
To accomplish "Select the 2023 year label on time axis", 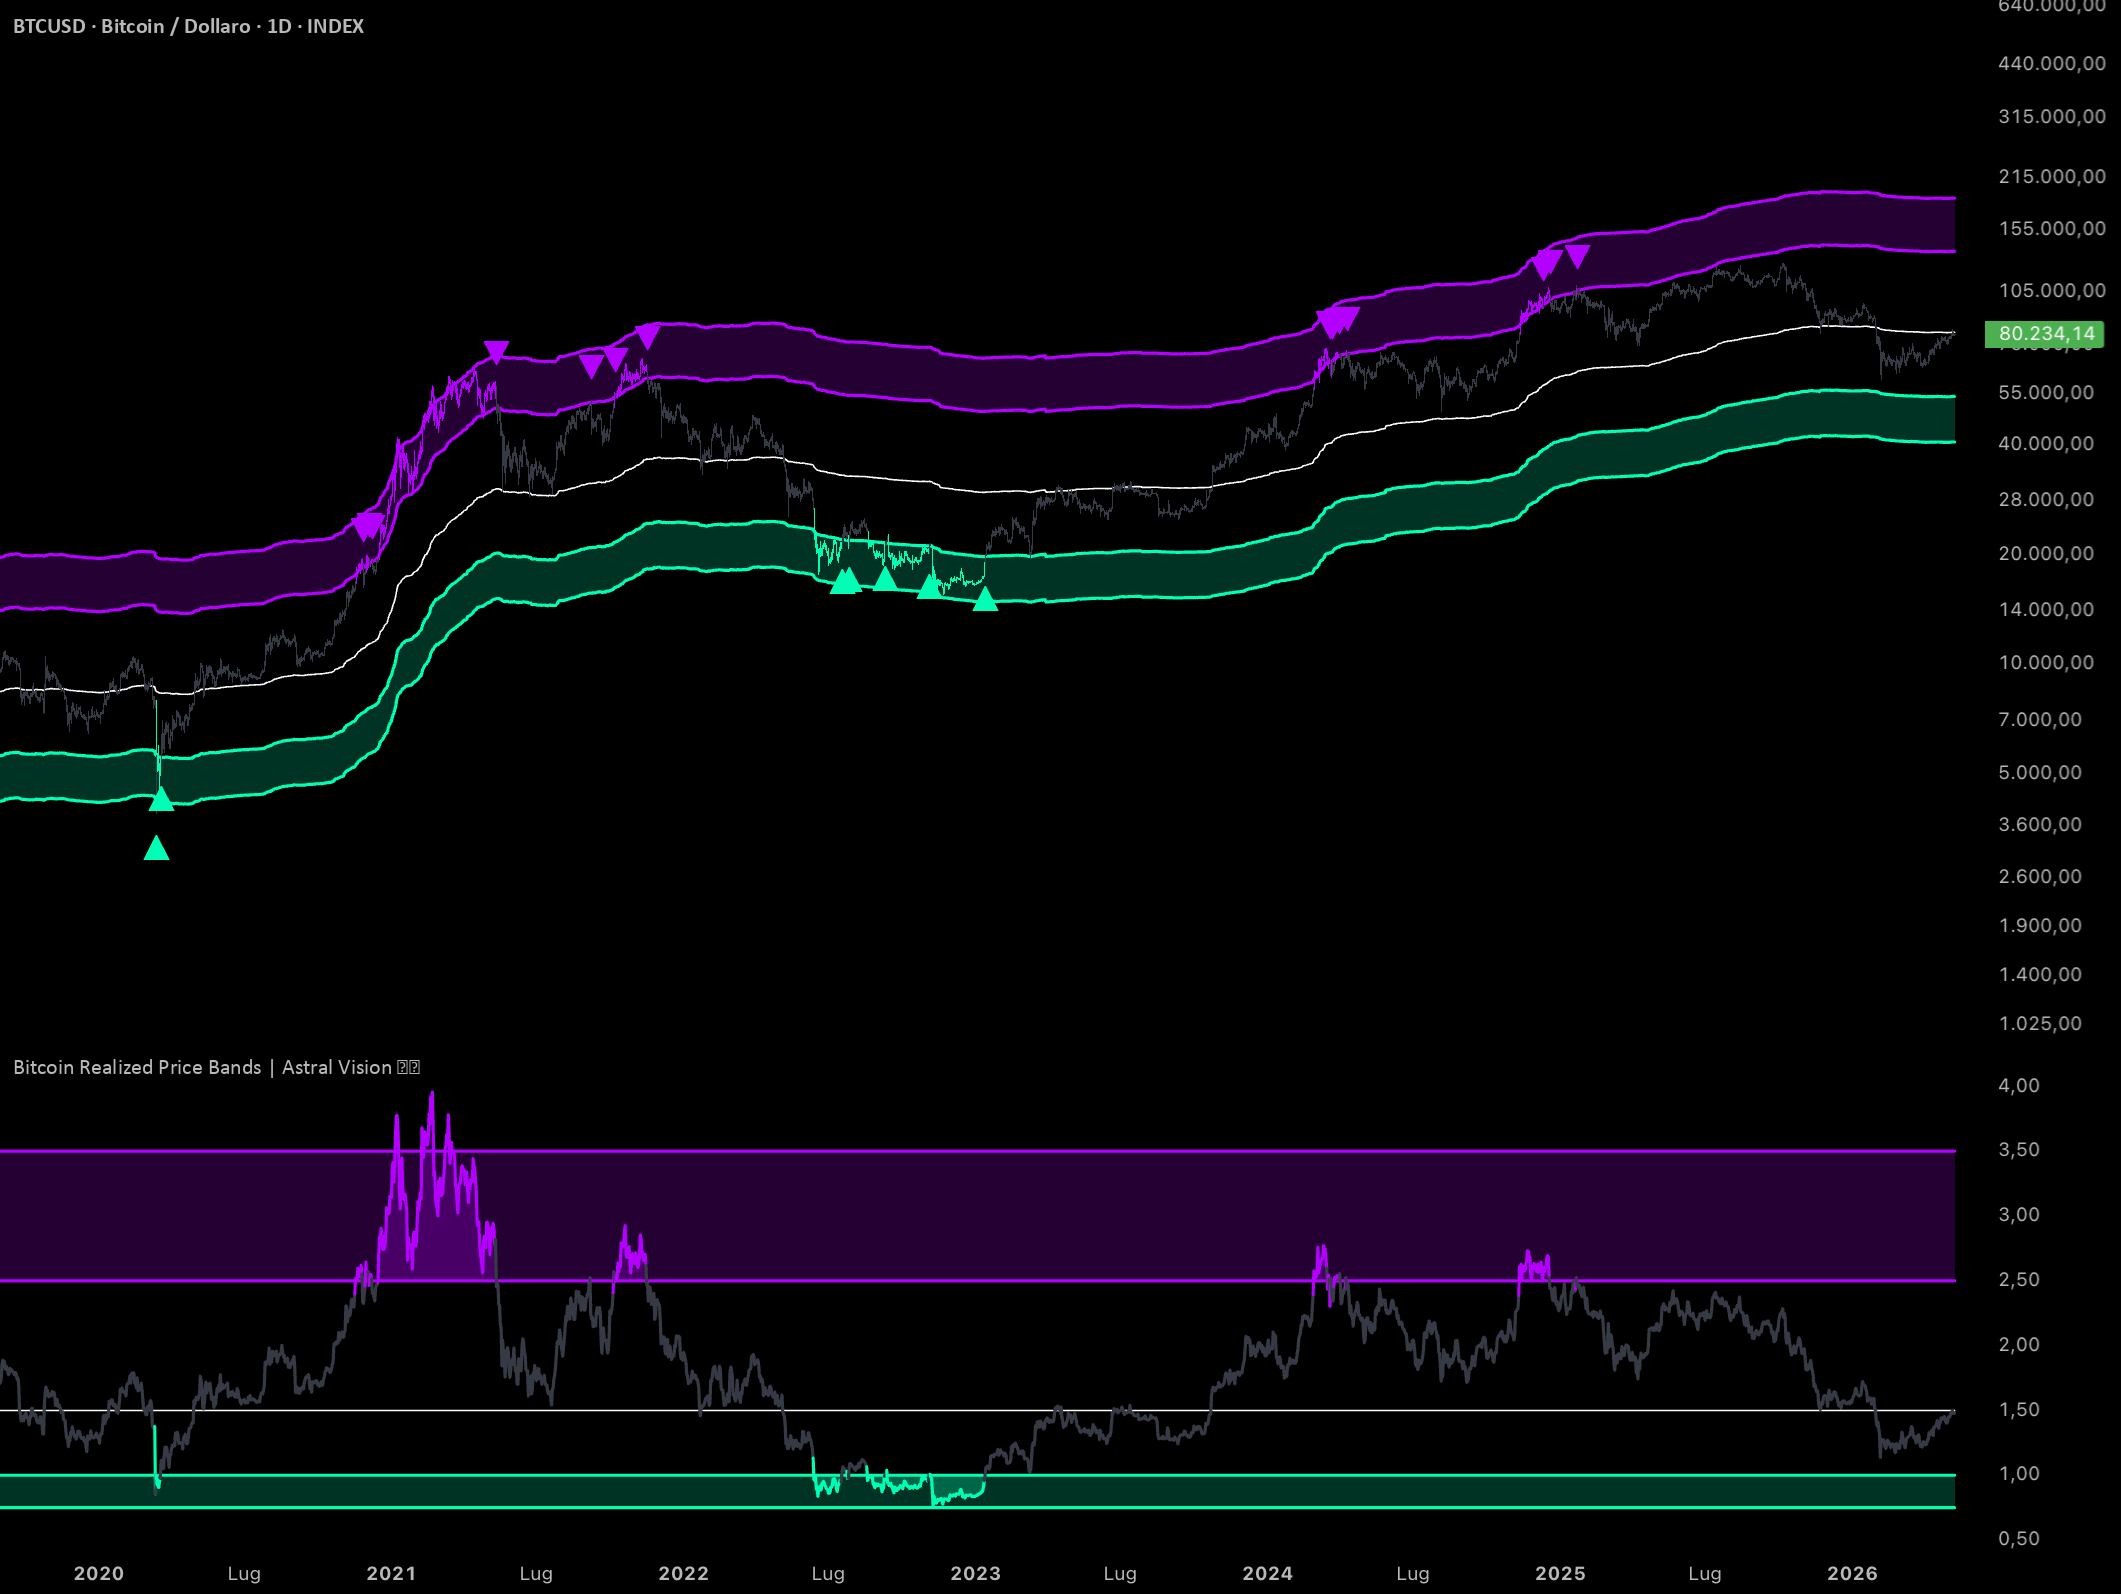I will point(976,1573).
